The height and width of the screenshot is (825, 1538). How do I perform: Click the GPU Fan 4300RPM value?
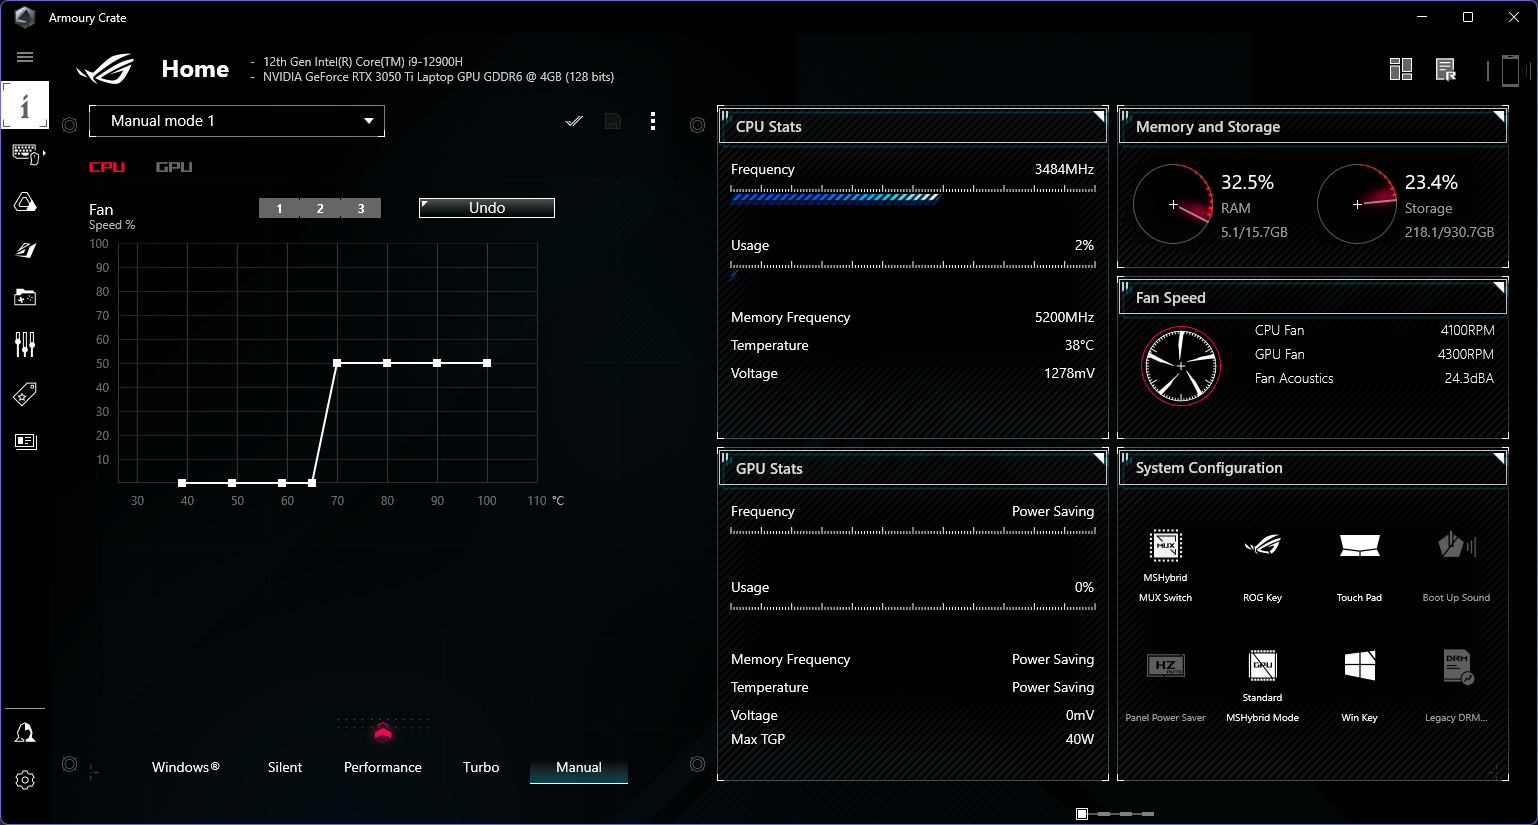1465,354
